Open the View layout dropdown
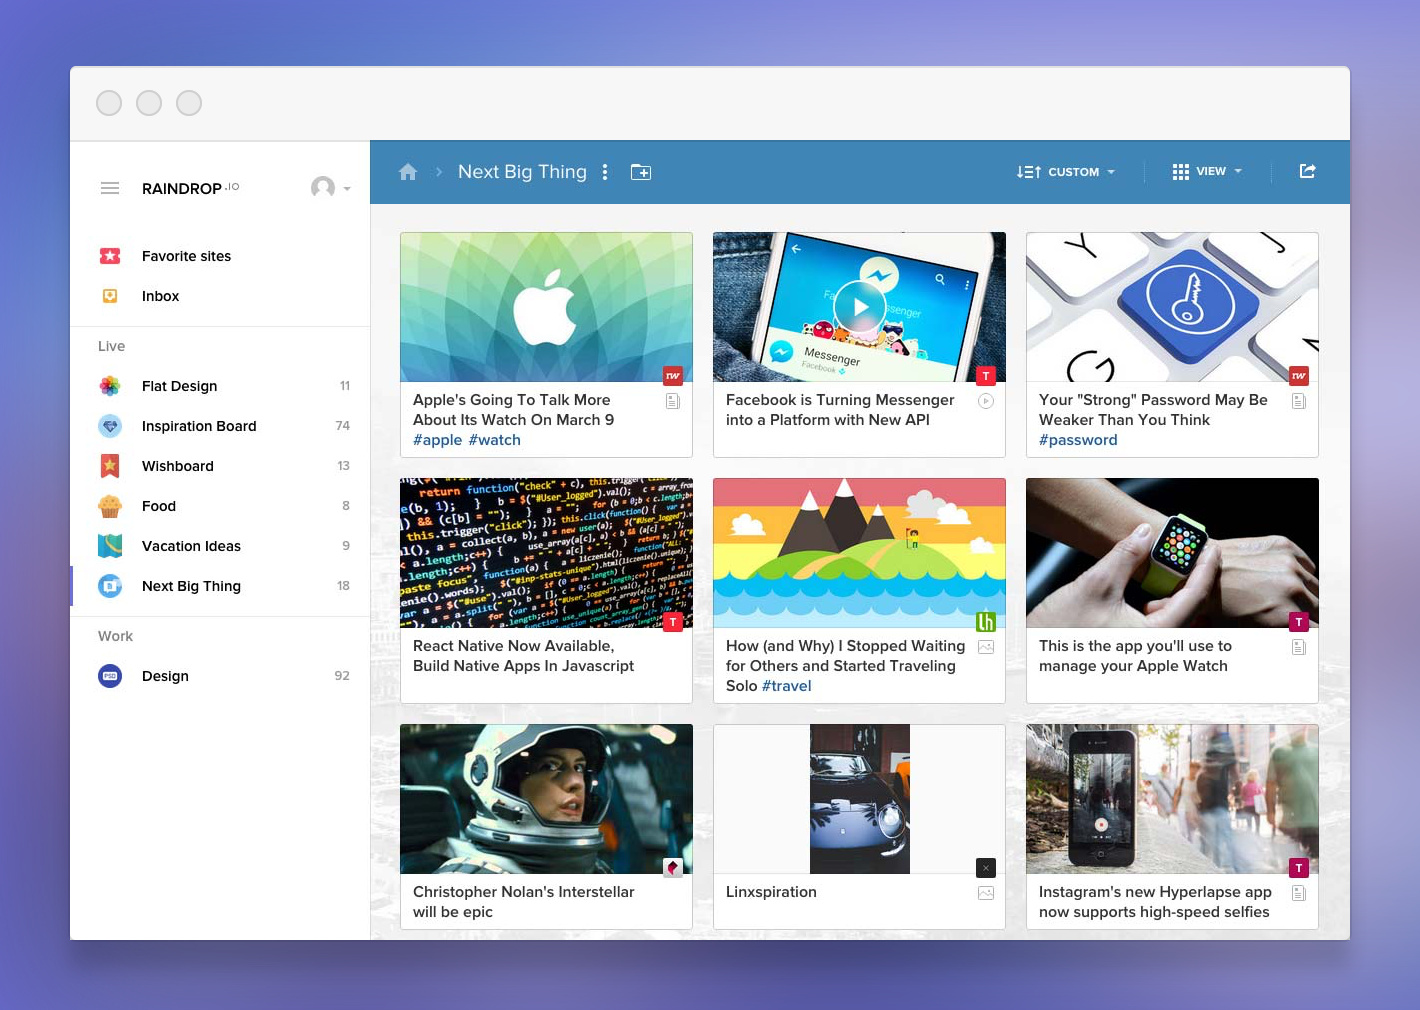The height and width of the screenshot is (1010, 1420). 1207,172
